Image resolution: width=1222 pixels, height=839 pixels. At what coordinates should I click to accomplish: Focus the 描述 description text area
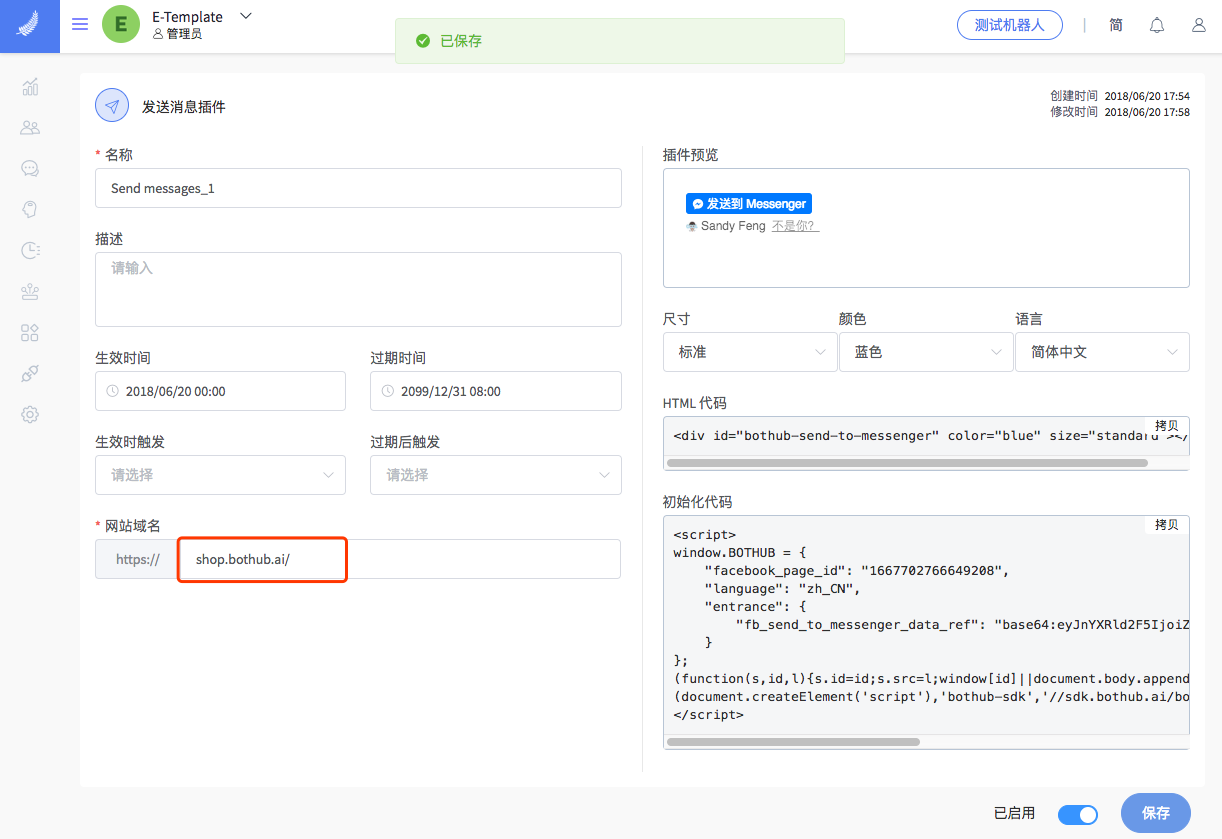coord(358,289)
